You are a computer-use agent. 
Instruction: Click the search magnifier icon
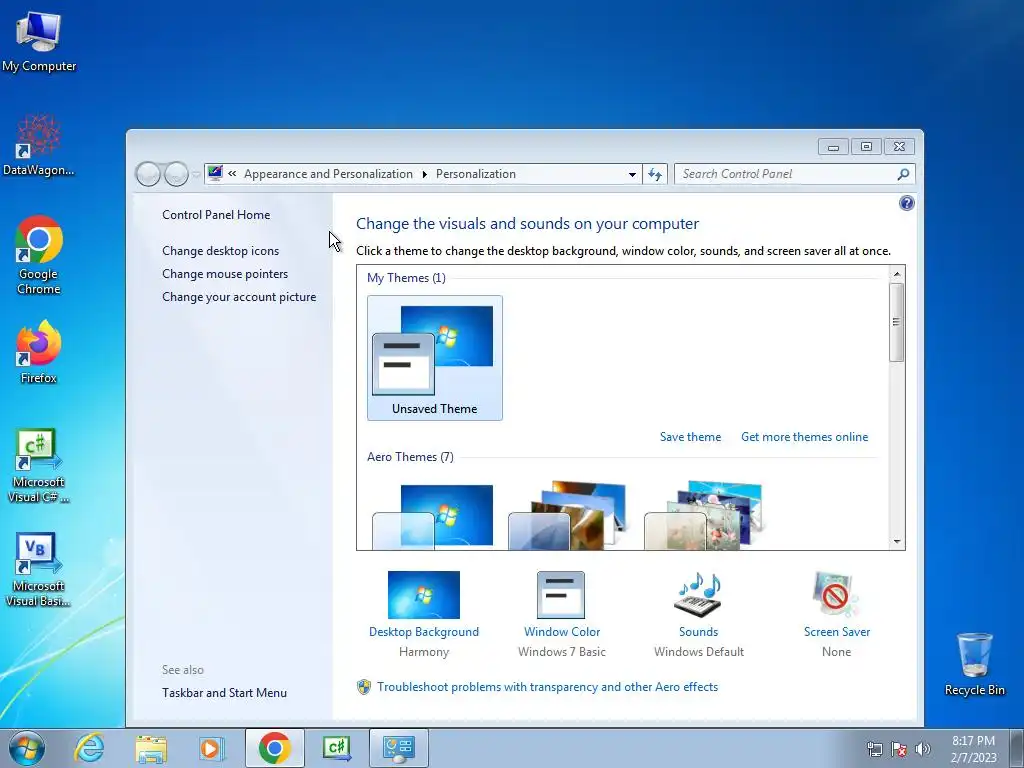903,174
